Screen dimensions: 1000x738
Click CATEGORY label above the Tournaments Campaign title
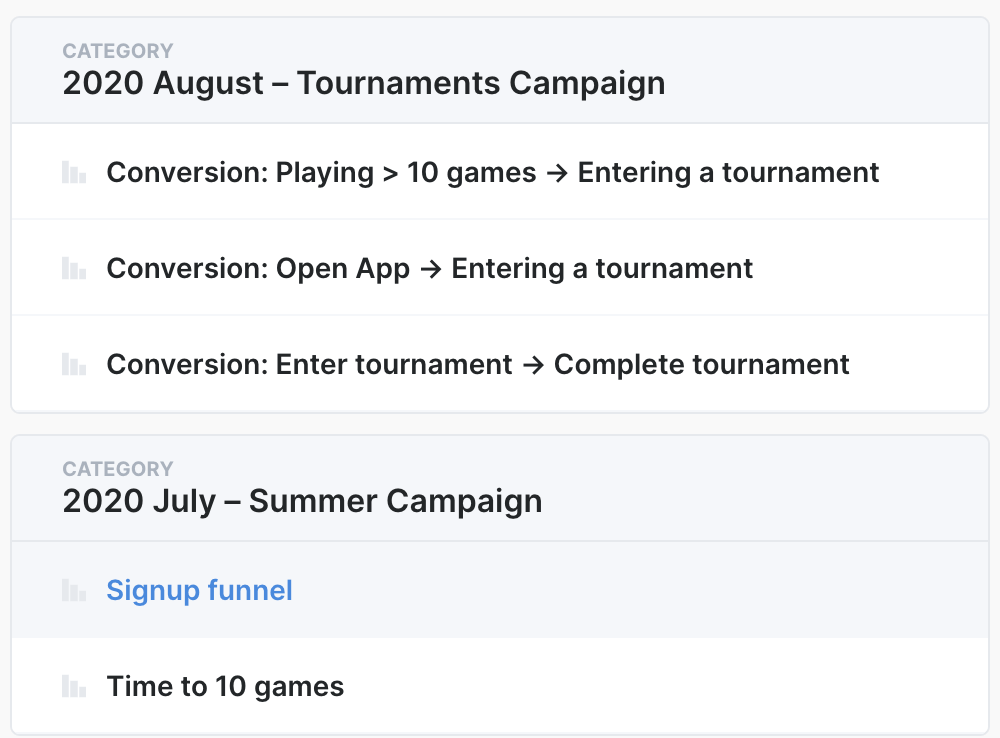[x=118, y=51]
